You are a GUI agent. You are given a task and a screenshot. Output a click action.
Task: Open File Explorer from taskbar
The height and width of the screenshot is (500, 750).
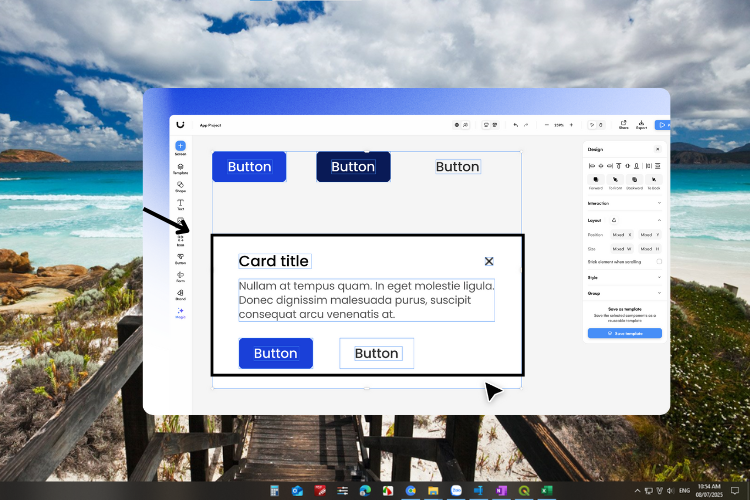433,490
